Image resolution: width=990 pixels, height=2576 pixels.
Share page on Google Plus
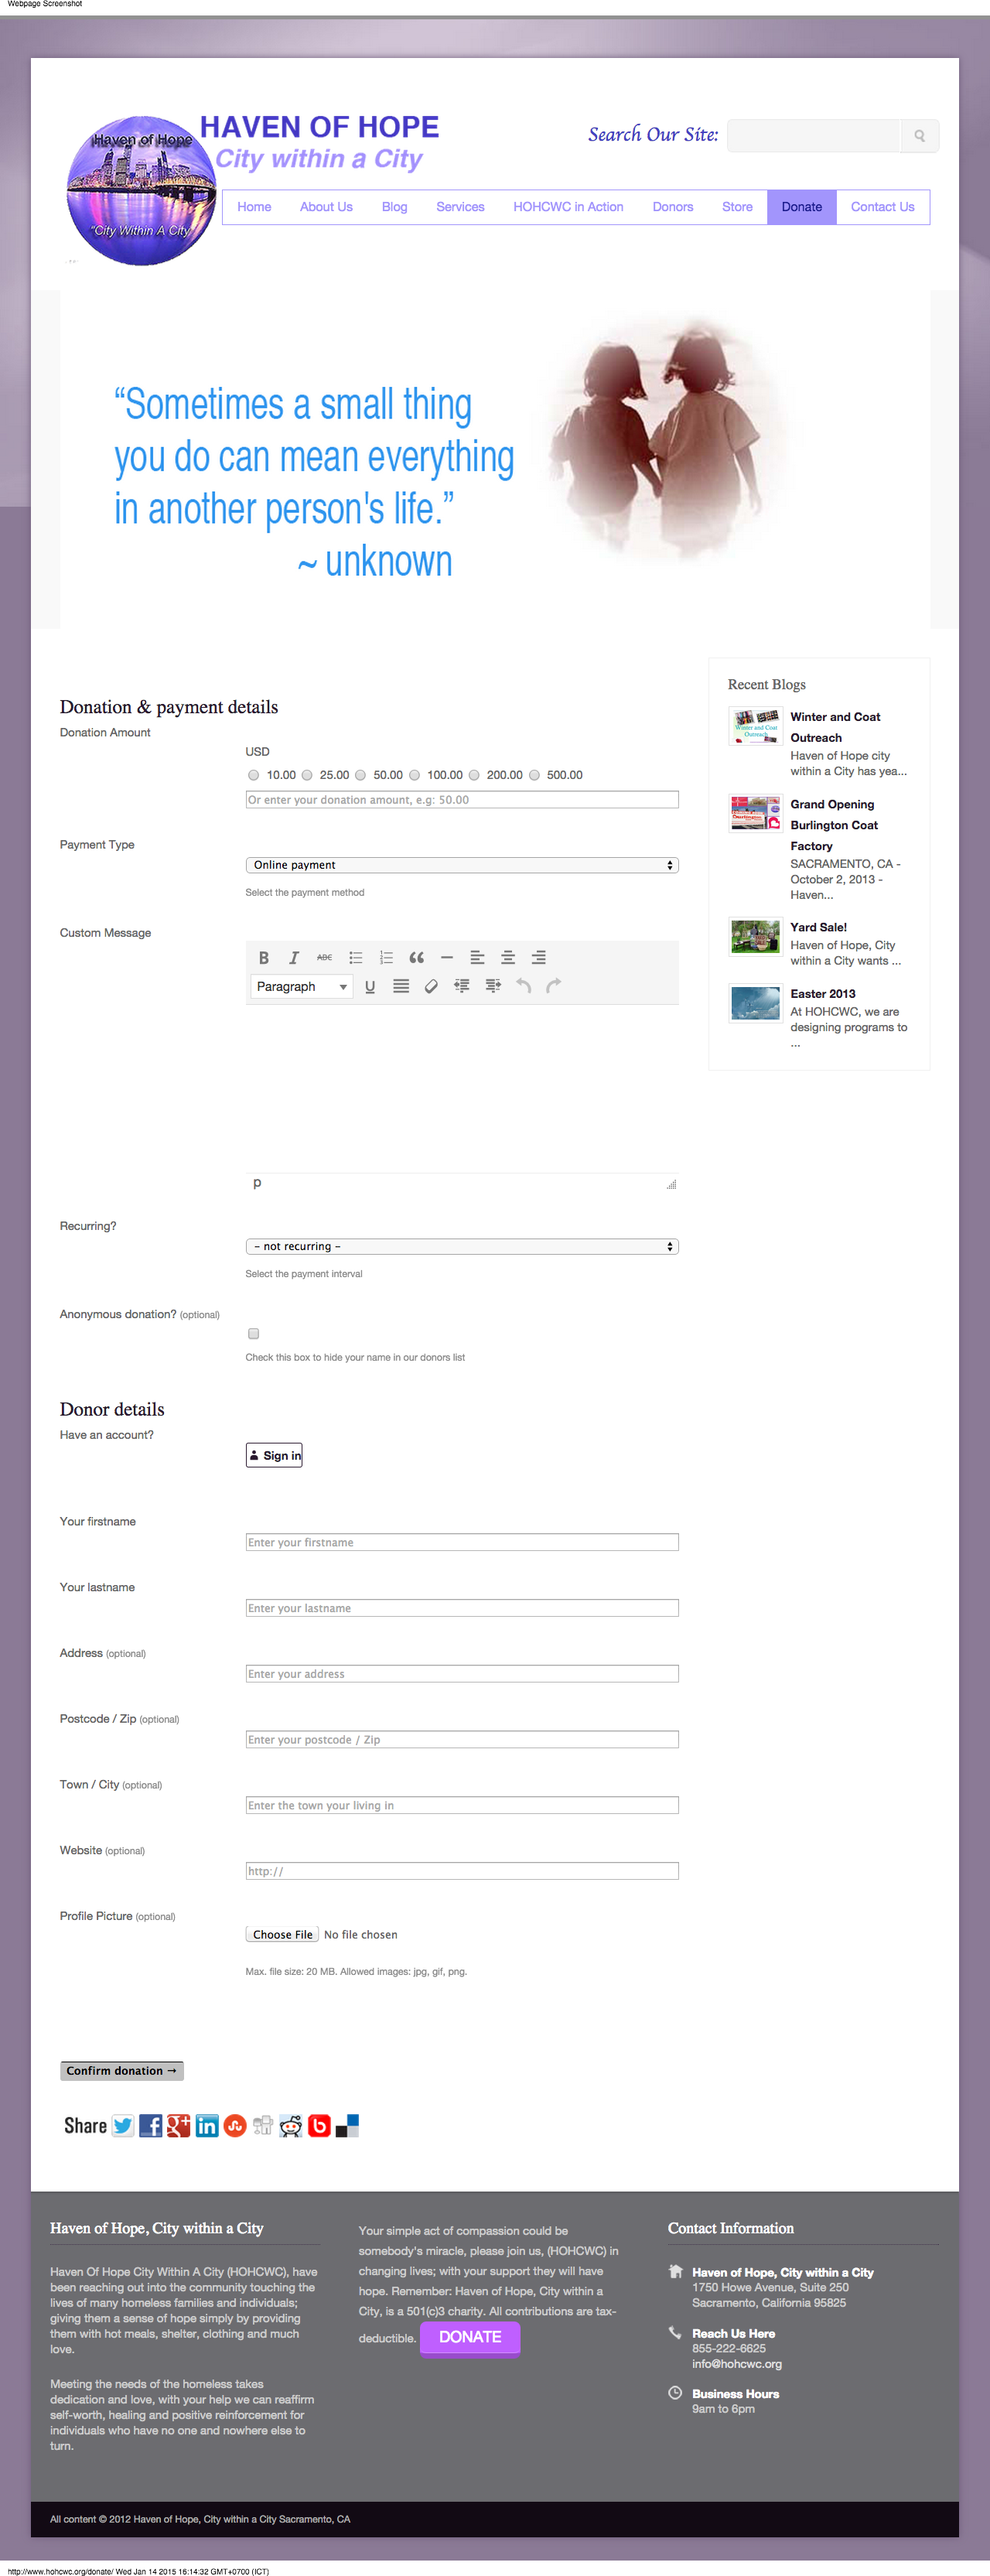179,2125
